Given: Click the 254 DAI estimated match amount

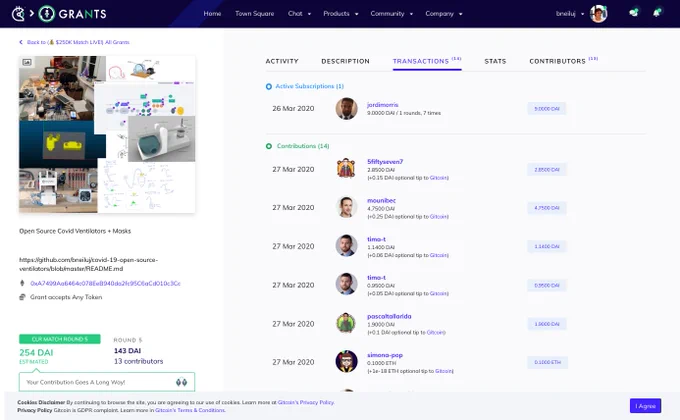Looking at the screenshot, I should (36, 352).
